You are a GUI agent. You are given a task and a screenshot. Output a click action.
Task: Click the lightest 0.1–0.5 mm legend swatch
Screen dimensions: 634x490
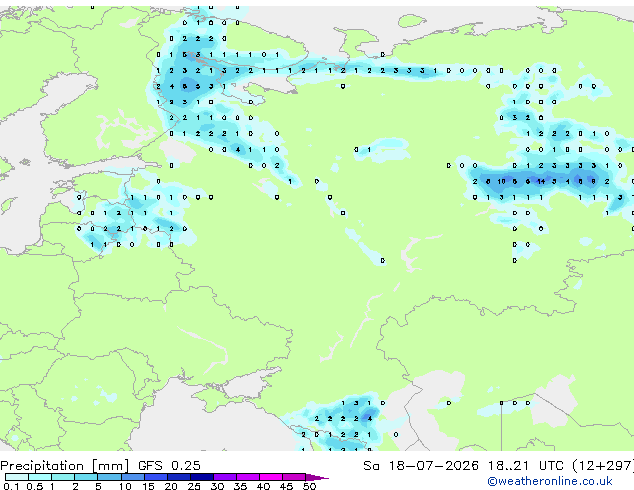17,477
